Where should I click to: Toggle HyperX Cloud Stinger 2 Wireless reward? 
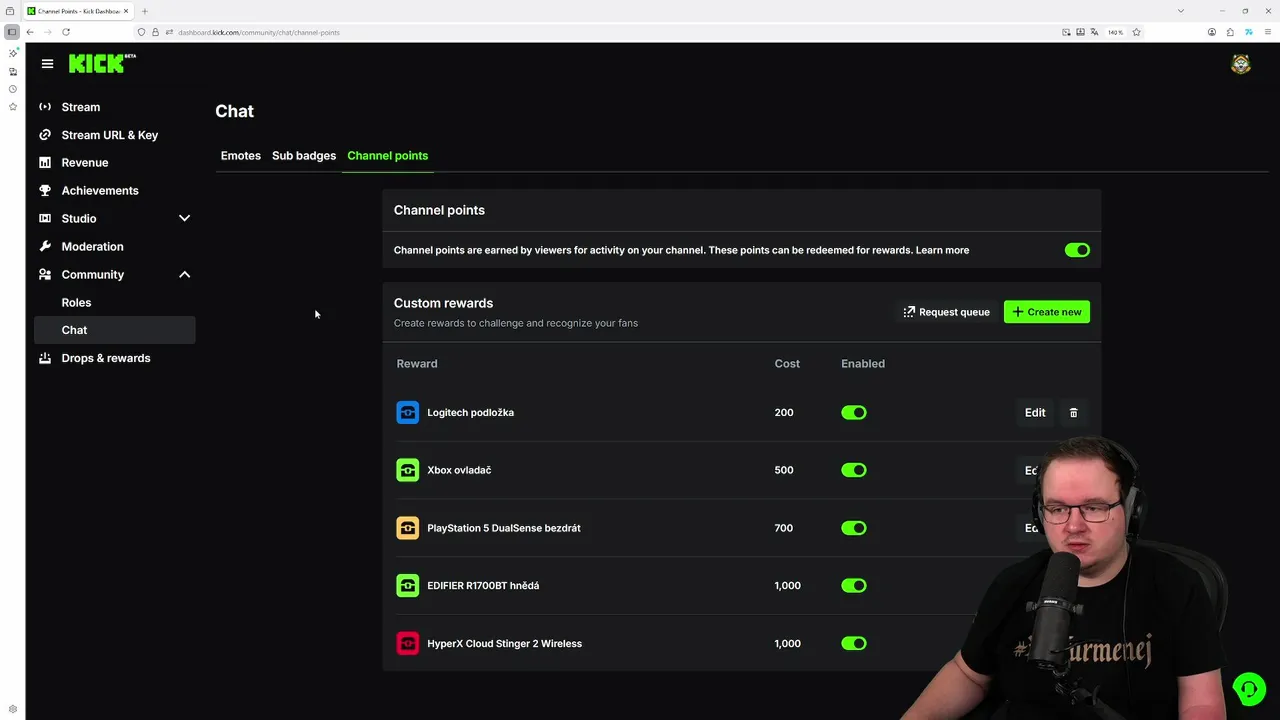pyautogui.click(x=854, y=644)
